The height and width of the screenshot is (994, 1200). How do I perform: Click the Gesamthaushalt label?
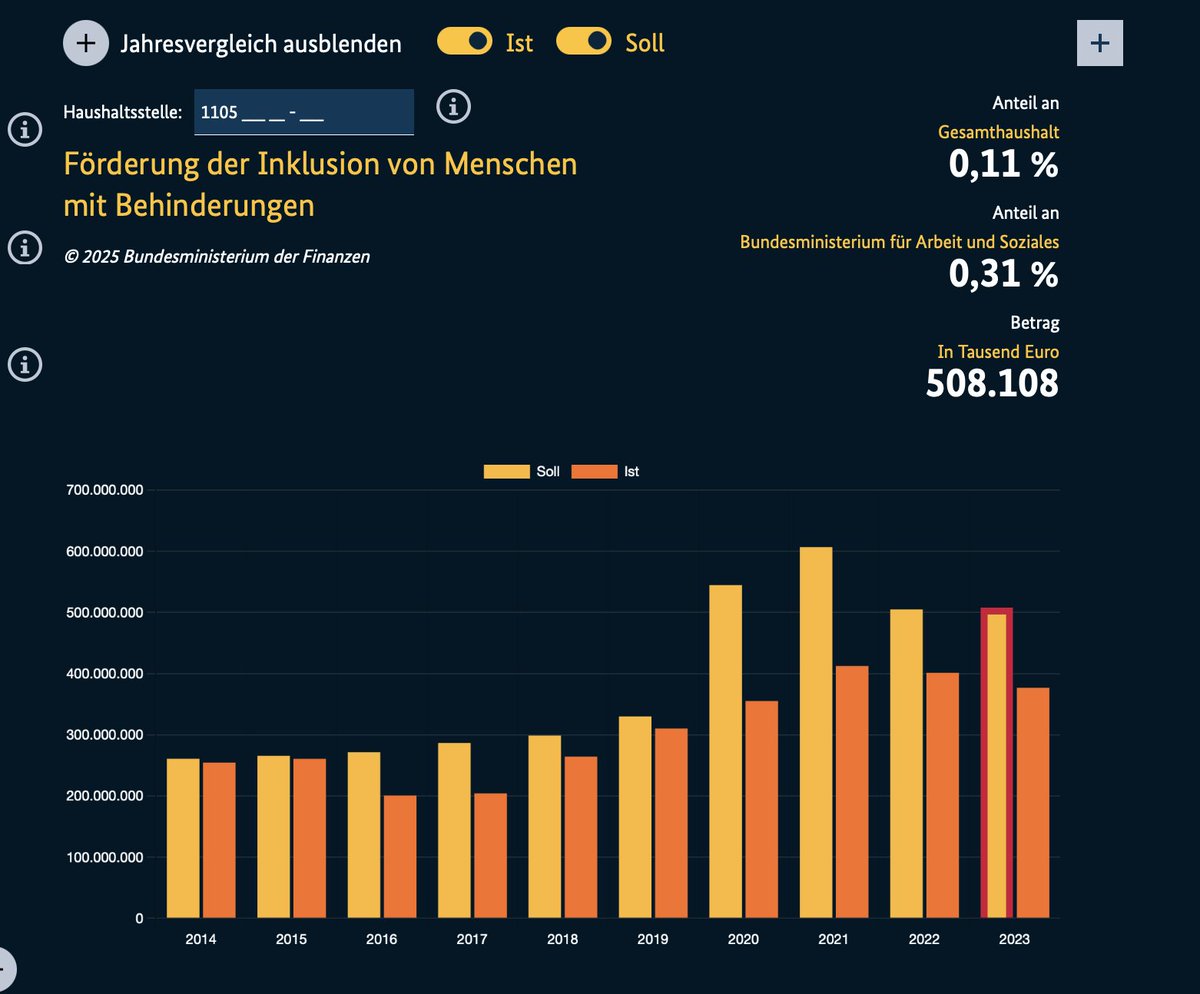point(998,132)
